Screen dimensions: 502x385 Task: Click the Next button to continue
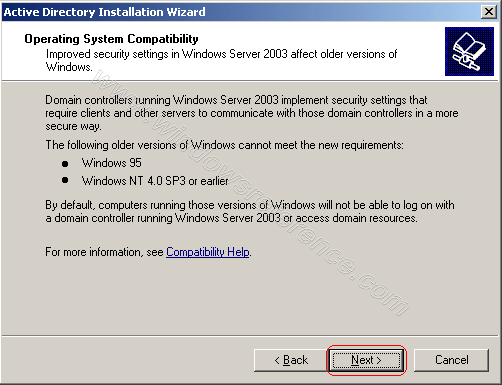[x=366, y=360]
